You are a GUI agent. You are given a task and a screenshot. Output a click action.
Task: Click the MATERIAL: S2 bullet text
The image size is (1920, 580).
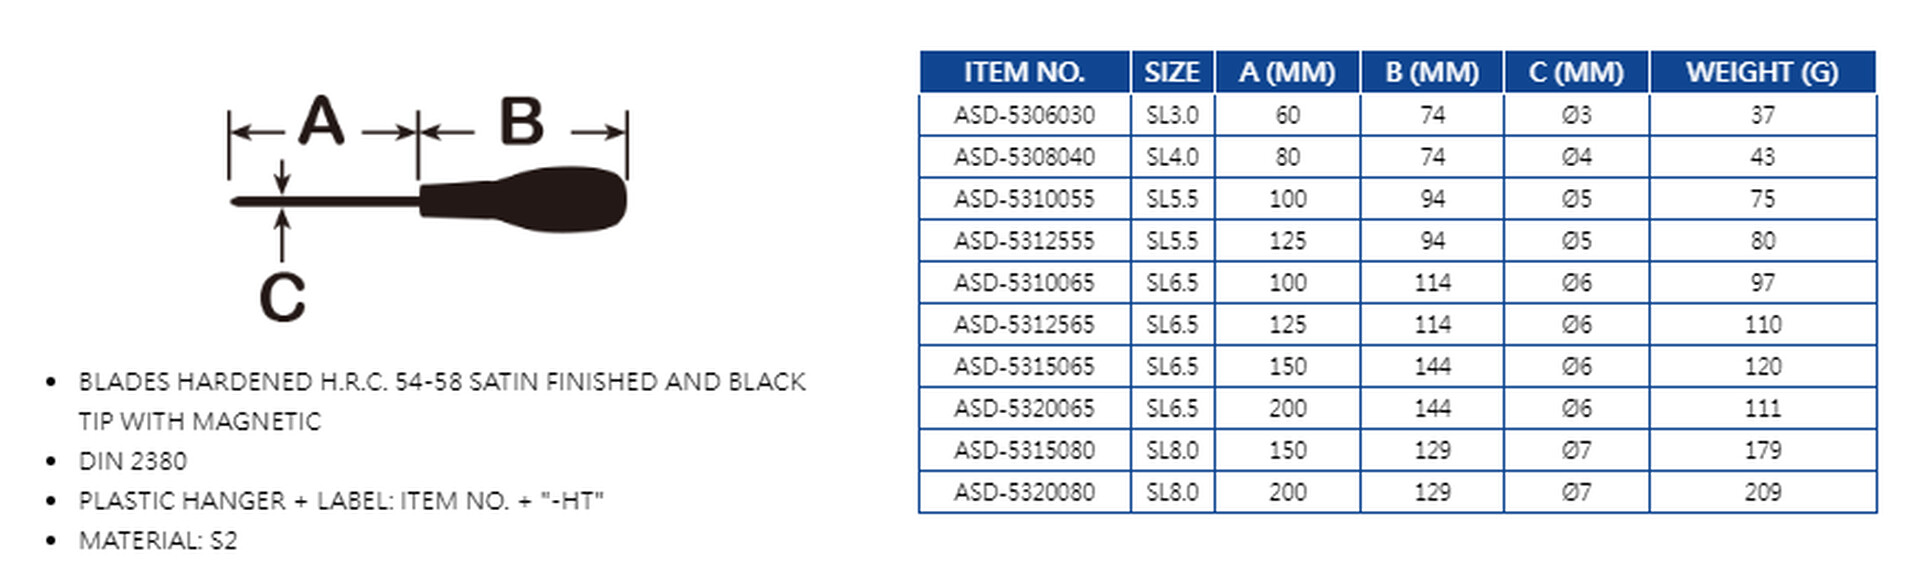(158, 541)
